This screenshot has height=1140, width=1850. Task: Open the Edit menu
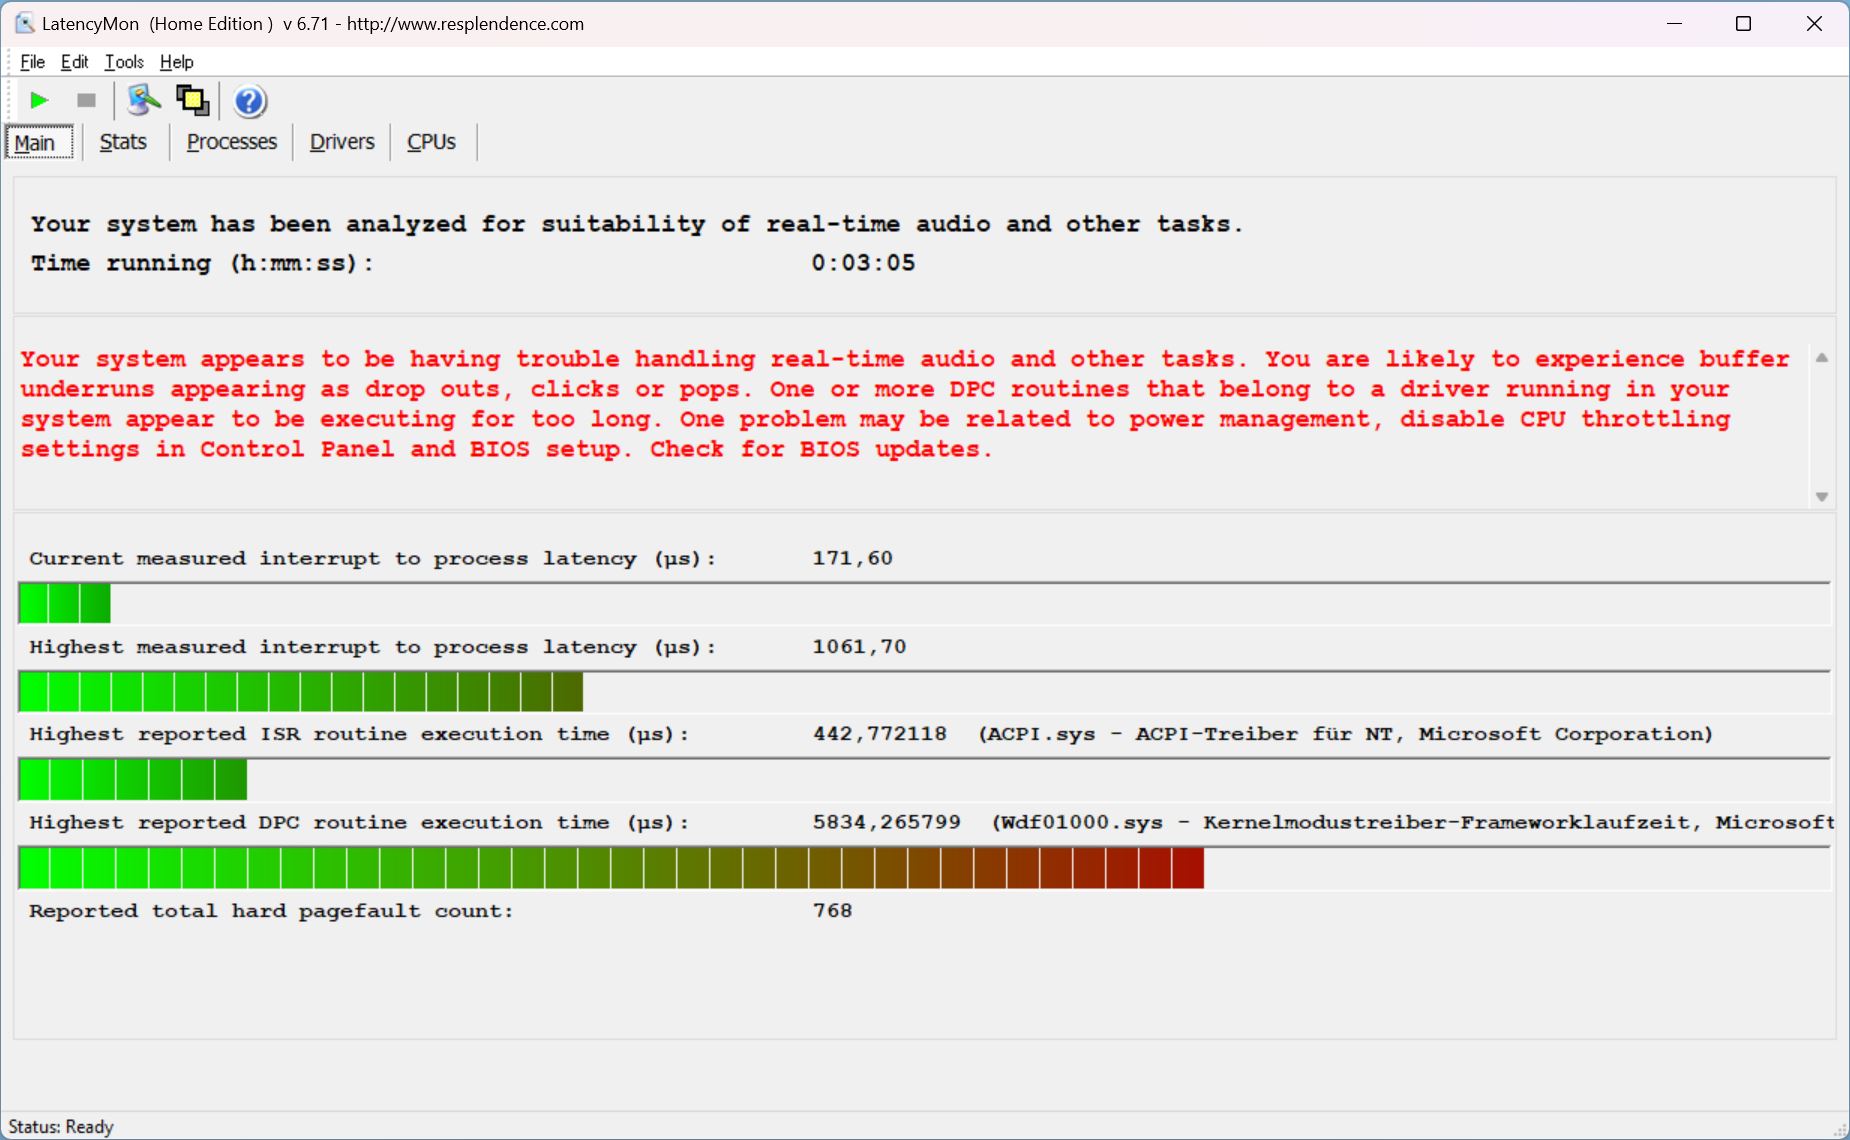74,62
